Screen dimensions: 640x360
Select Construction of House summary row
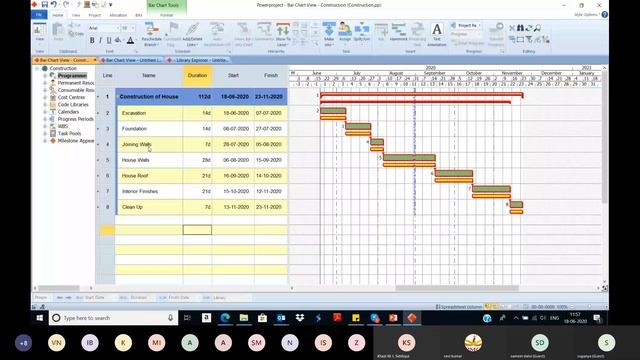click(202, 97)
